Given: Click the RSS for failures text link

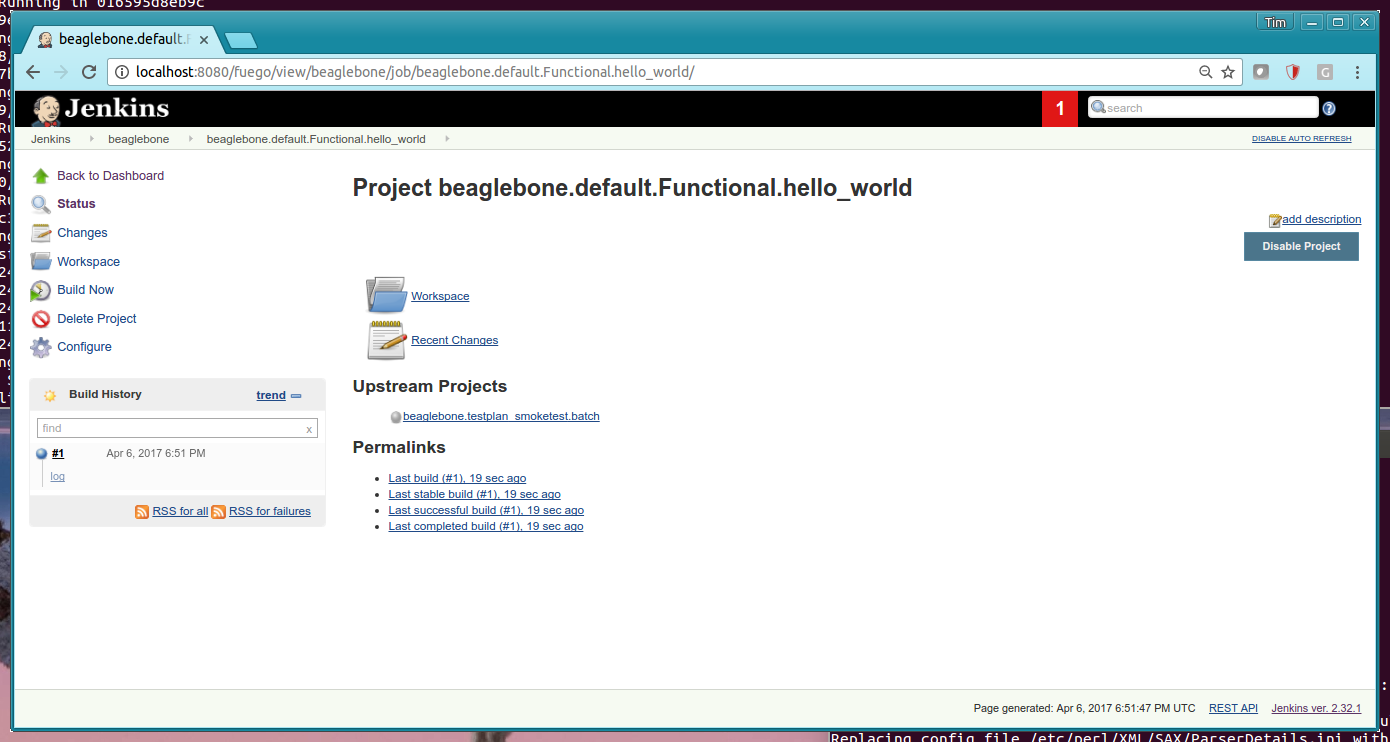Looking at the screenshot, I should tap(270, 511).
